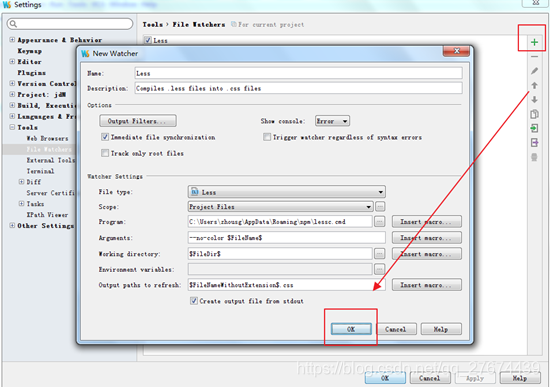Expand the Project tree node
The height and width of the screenshot is (387, 550).
coord(12,94)
